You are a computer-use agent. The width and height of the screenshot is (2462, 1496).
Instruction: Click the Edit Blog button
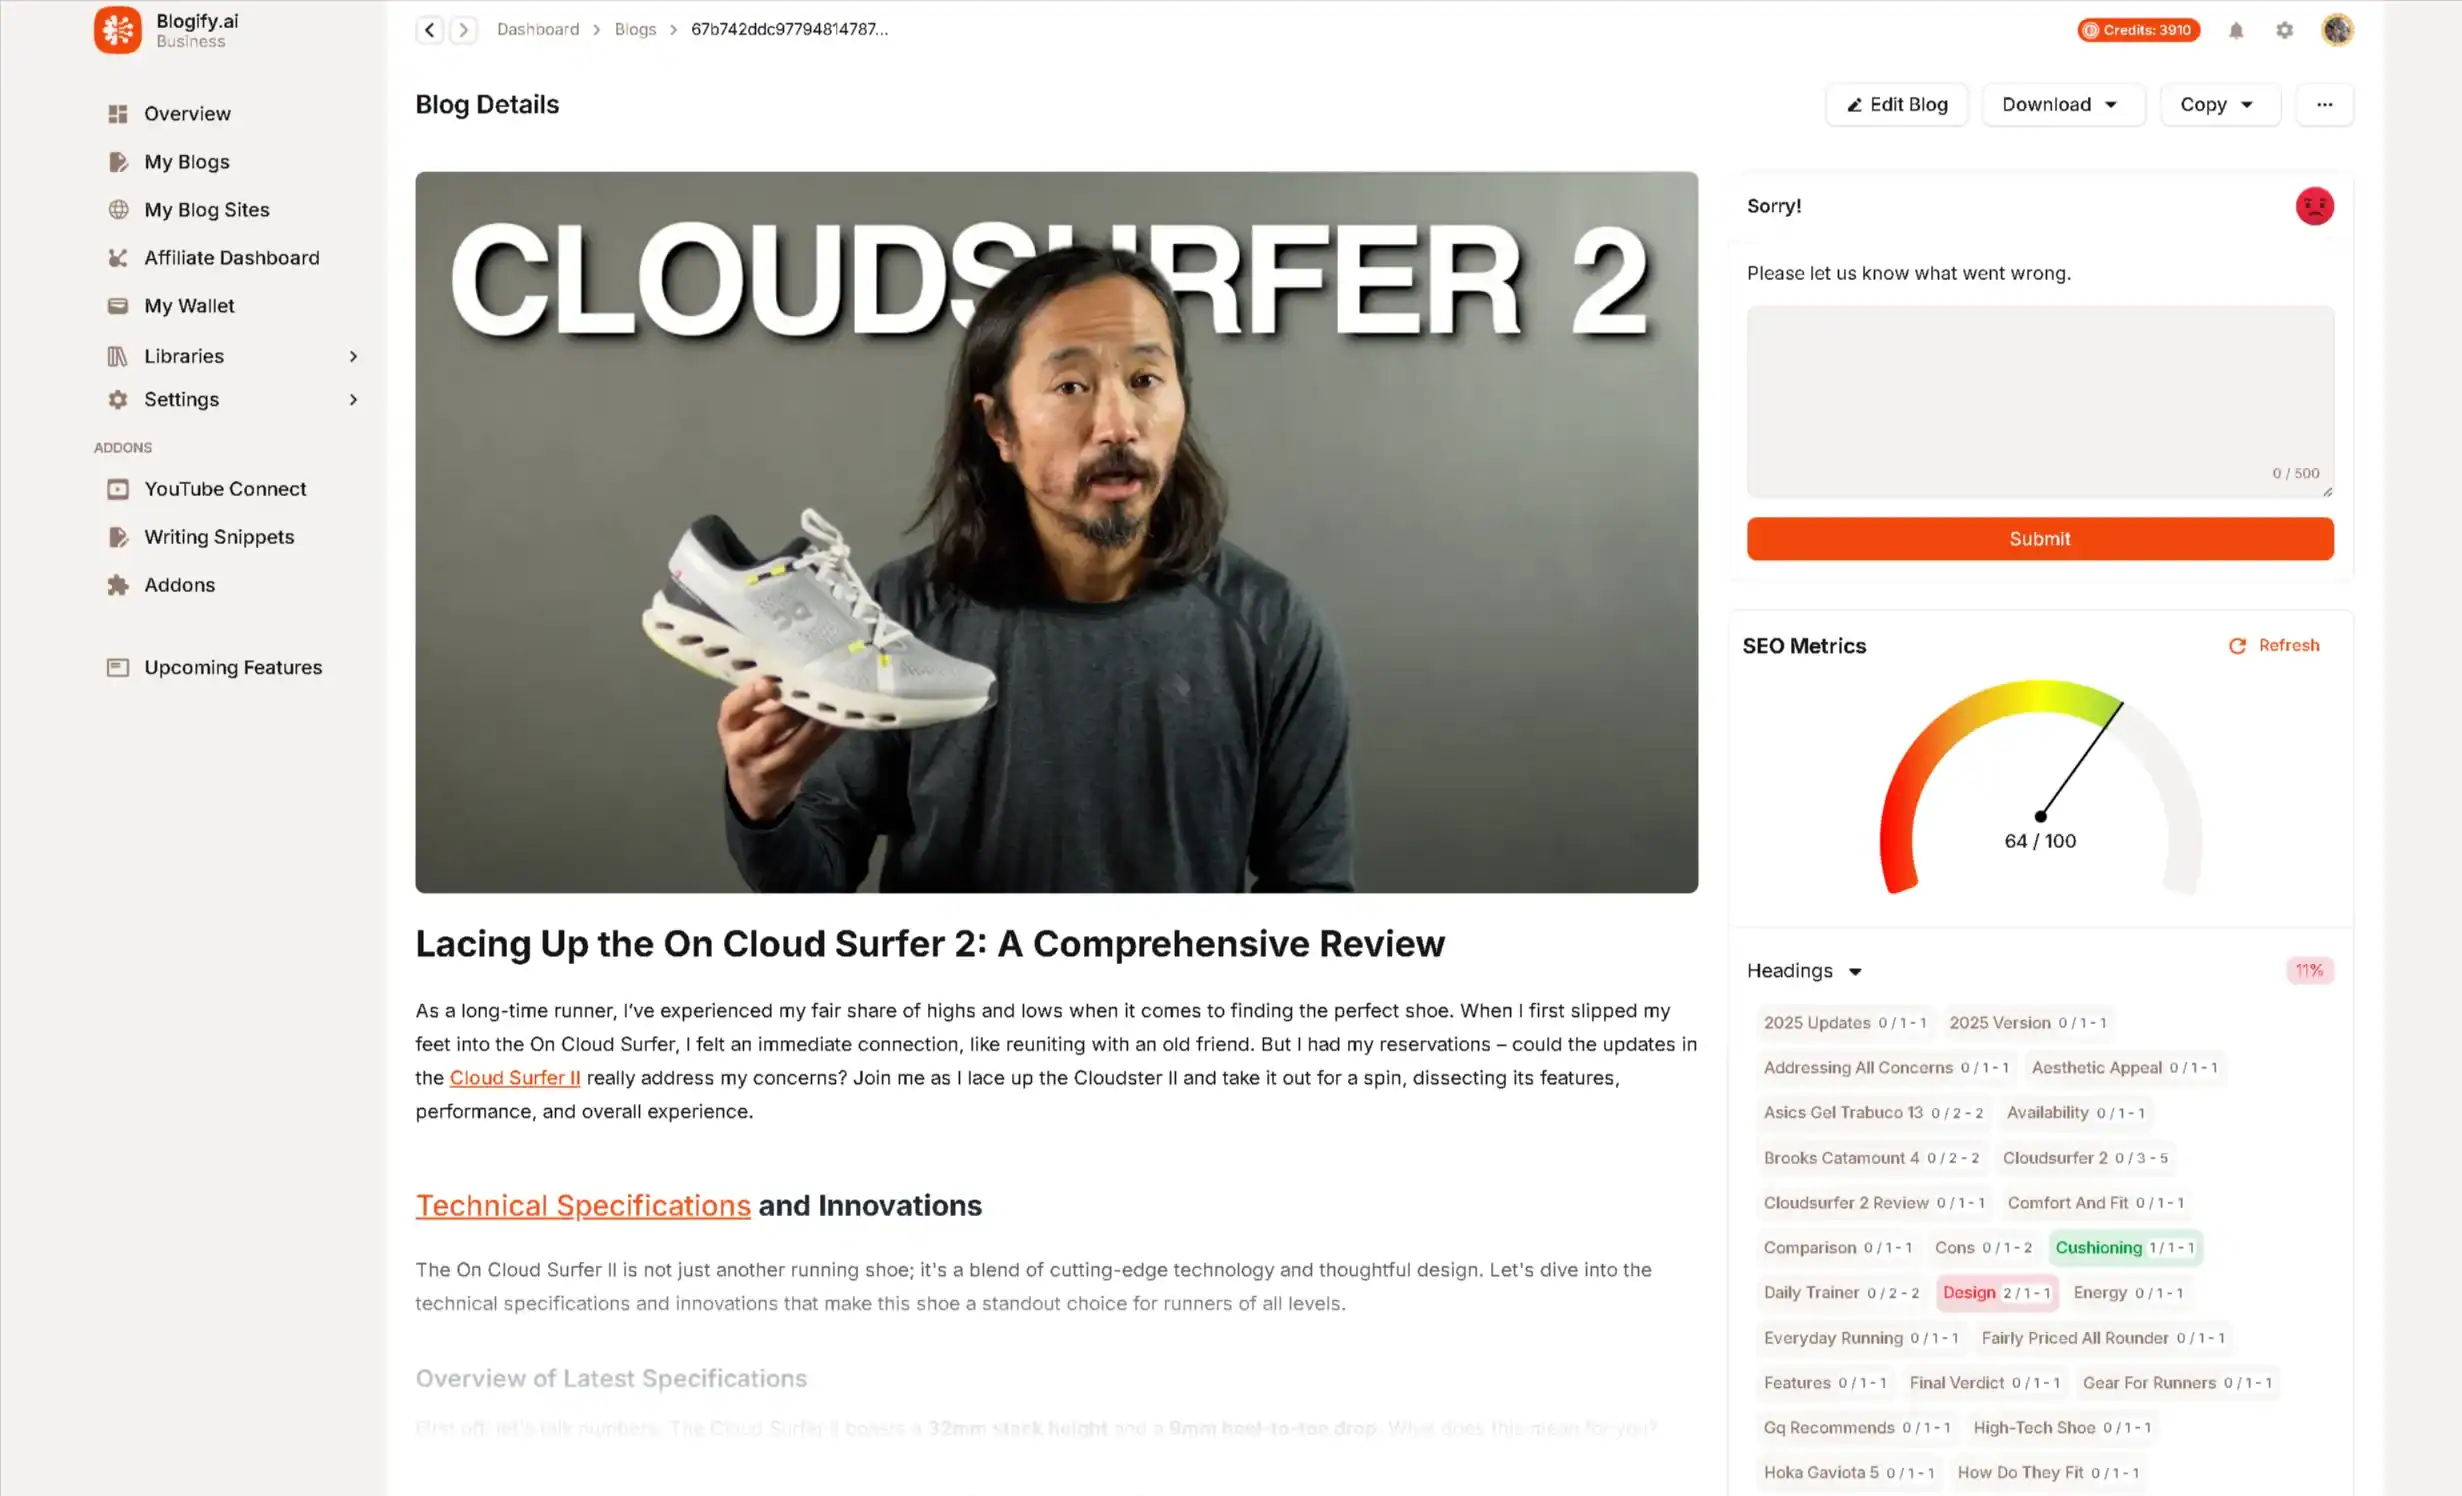click(x=1896, y=104)
